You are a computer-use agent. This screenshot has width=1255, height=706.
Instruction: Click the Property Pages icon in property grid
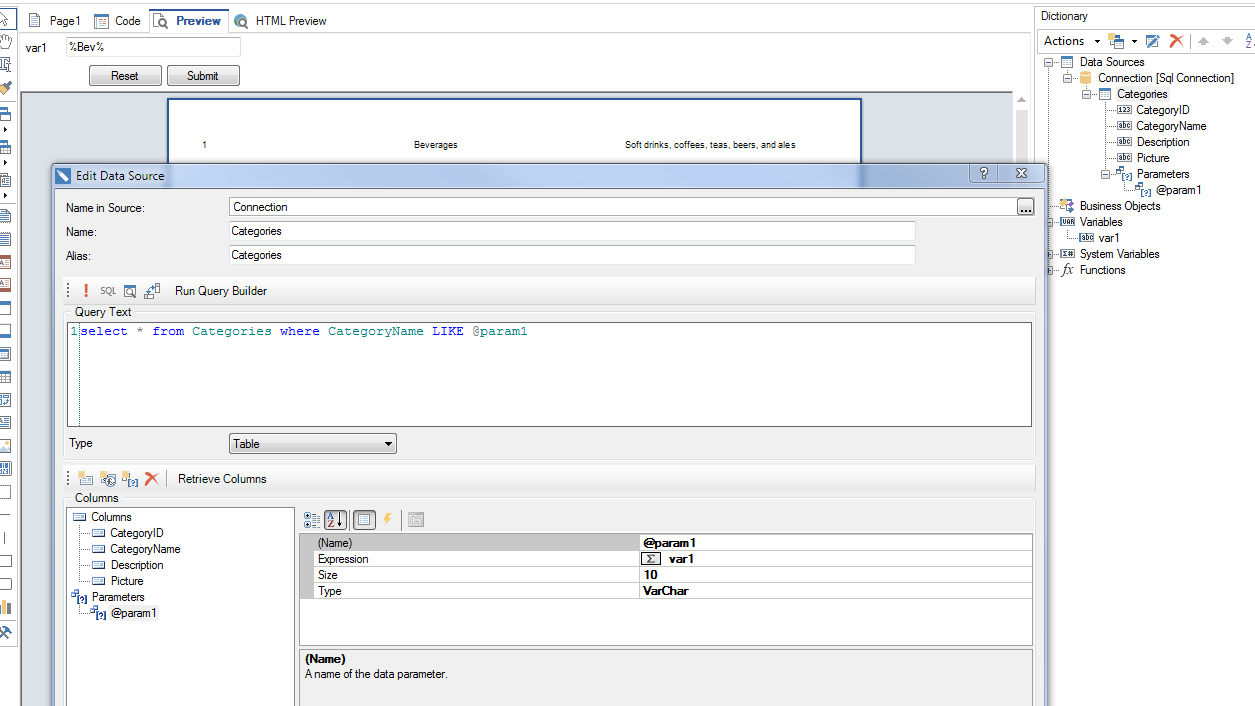coord(416,520)
